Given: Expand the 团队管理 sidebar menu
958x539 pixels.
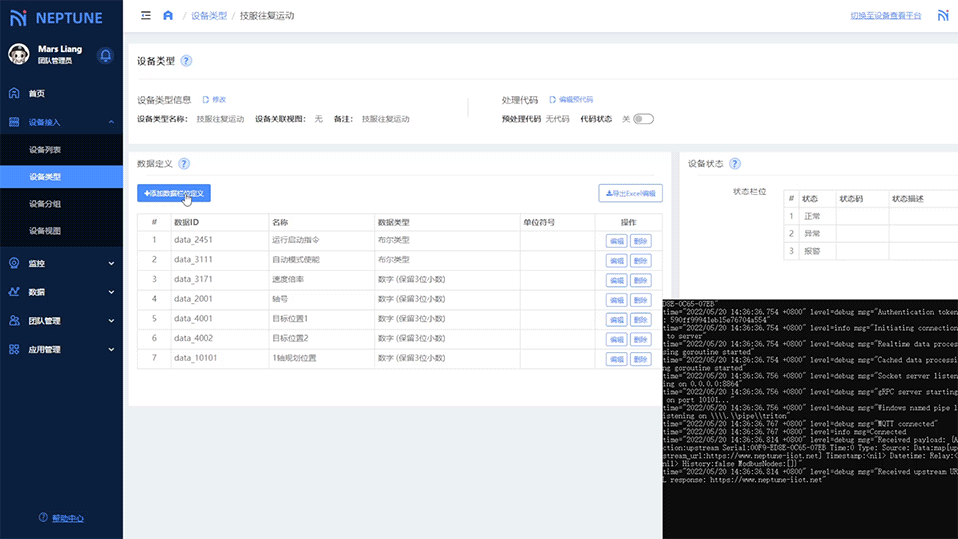Looking at the screenshot, I should pyautogui.click(x=61, y=321).
